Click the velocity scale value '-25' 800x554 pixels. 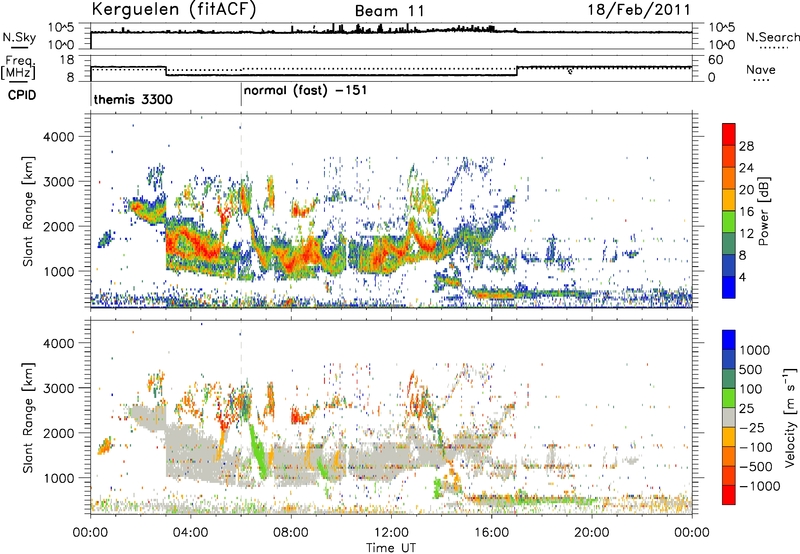(x=752, y=427)
